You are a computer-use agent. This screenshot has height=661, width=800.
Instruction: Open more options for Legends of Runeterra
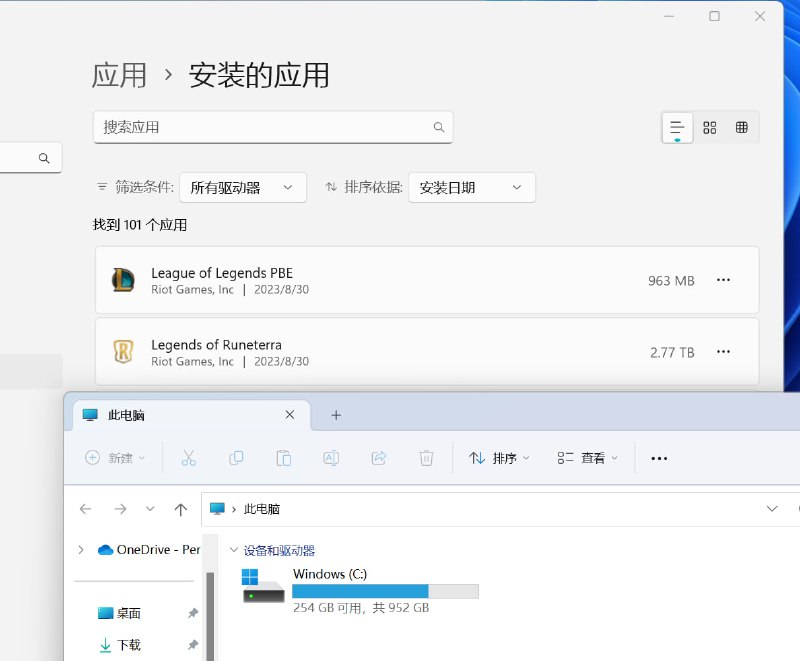pos(723,352)
